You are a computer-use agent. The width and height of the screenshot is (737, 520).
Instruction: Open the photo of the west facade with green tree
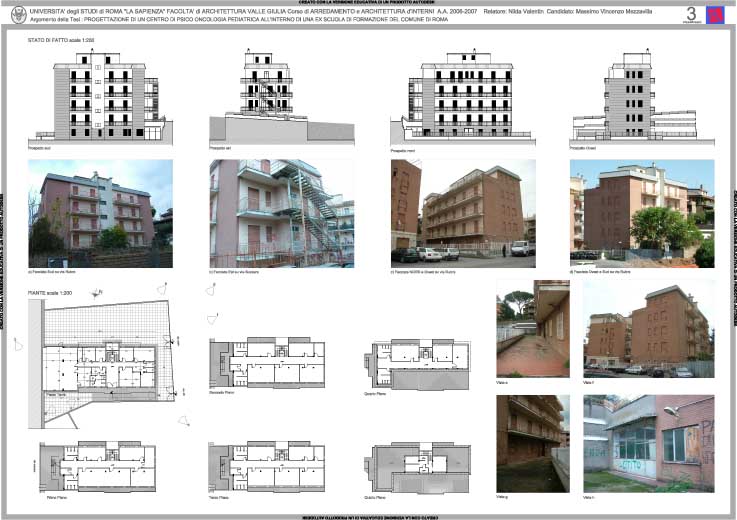[x=642, y=213]
